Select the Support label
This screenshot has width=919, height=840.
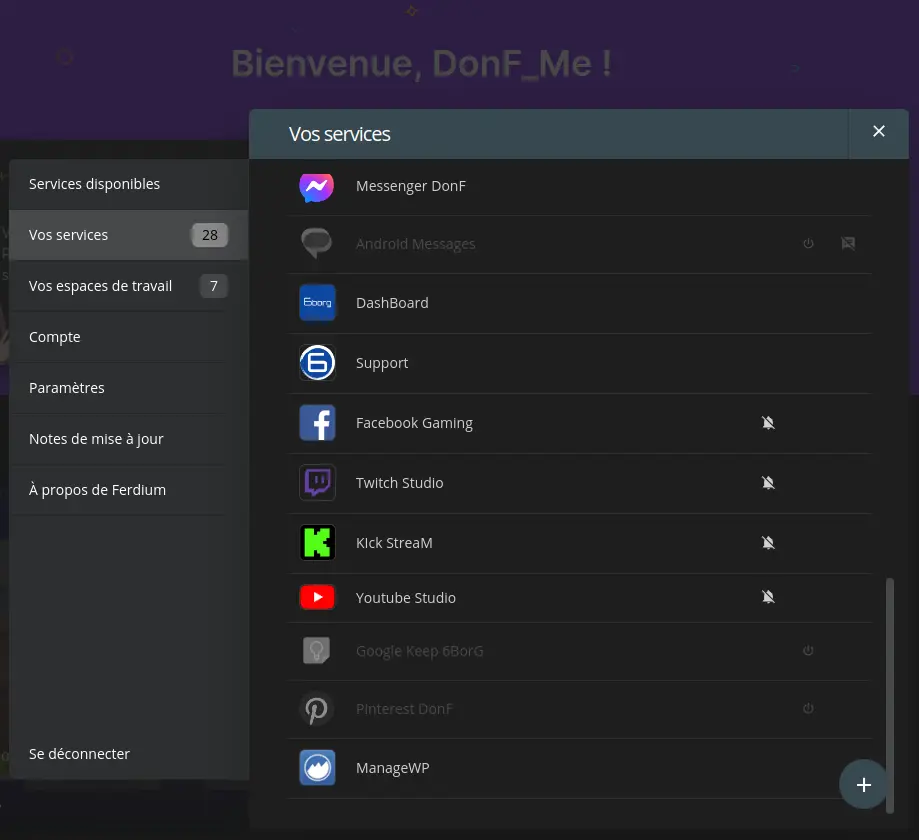pos(382,363)
